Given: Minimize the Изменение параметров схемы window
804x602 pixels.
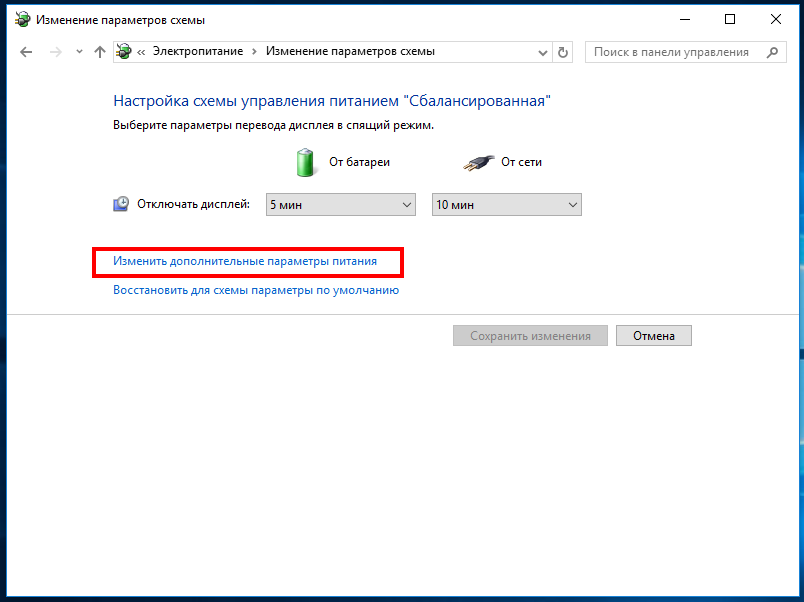Looking at the screenshot, I should [x=685, y=19].
